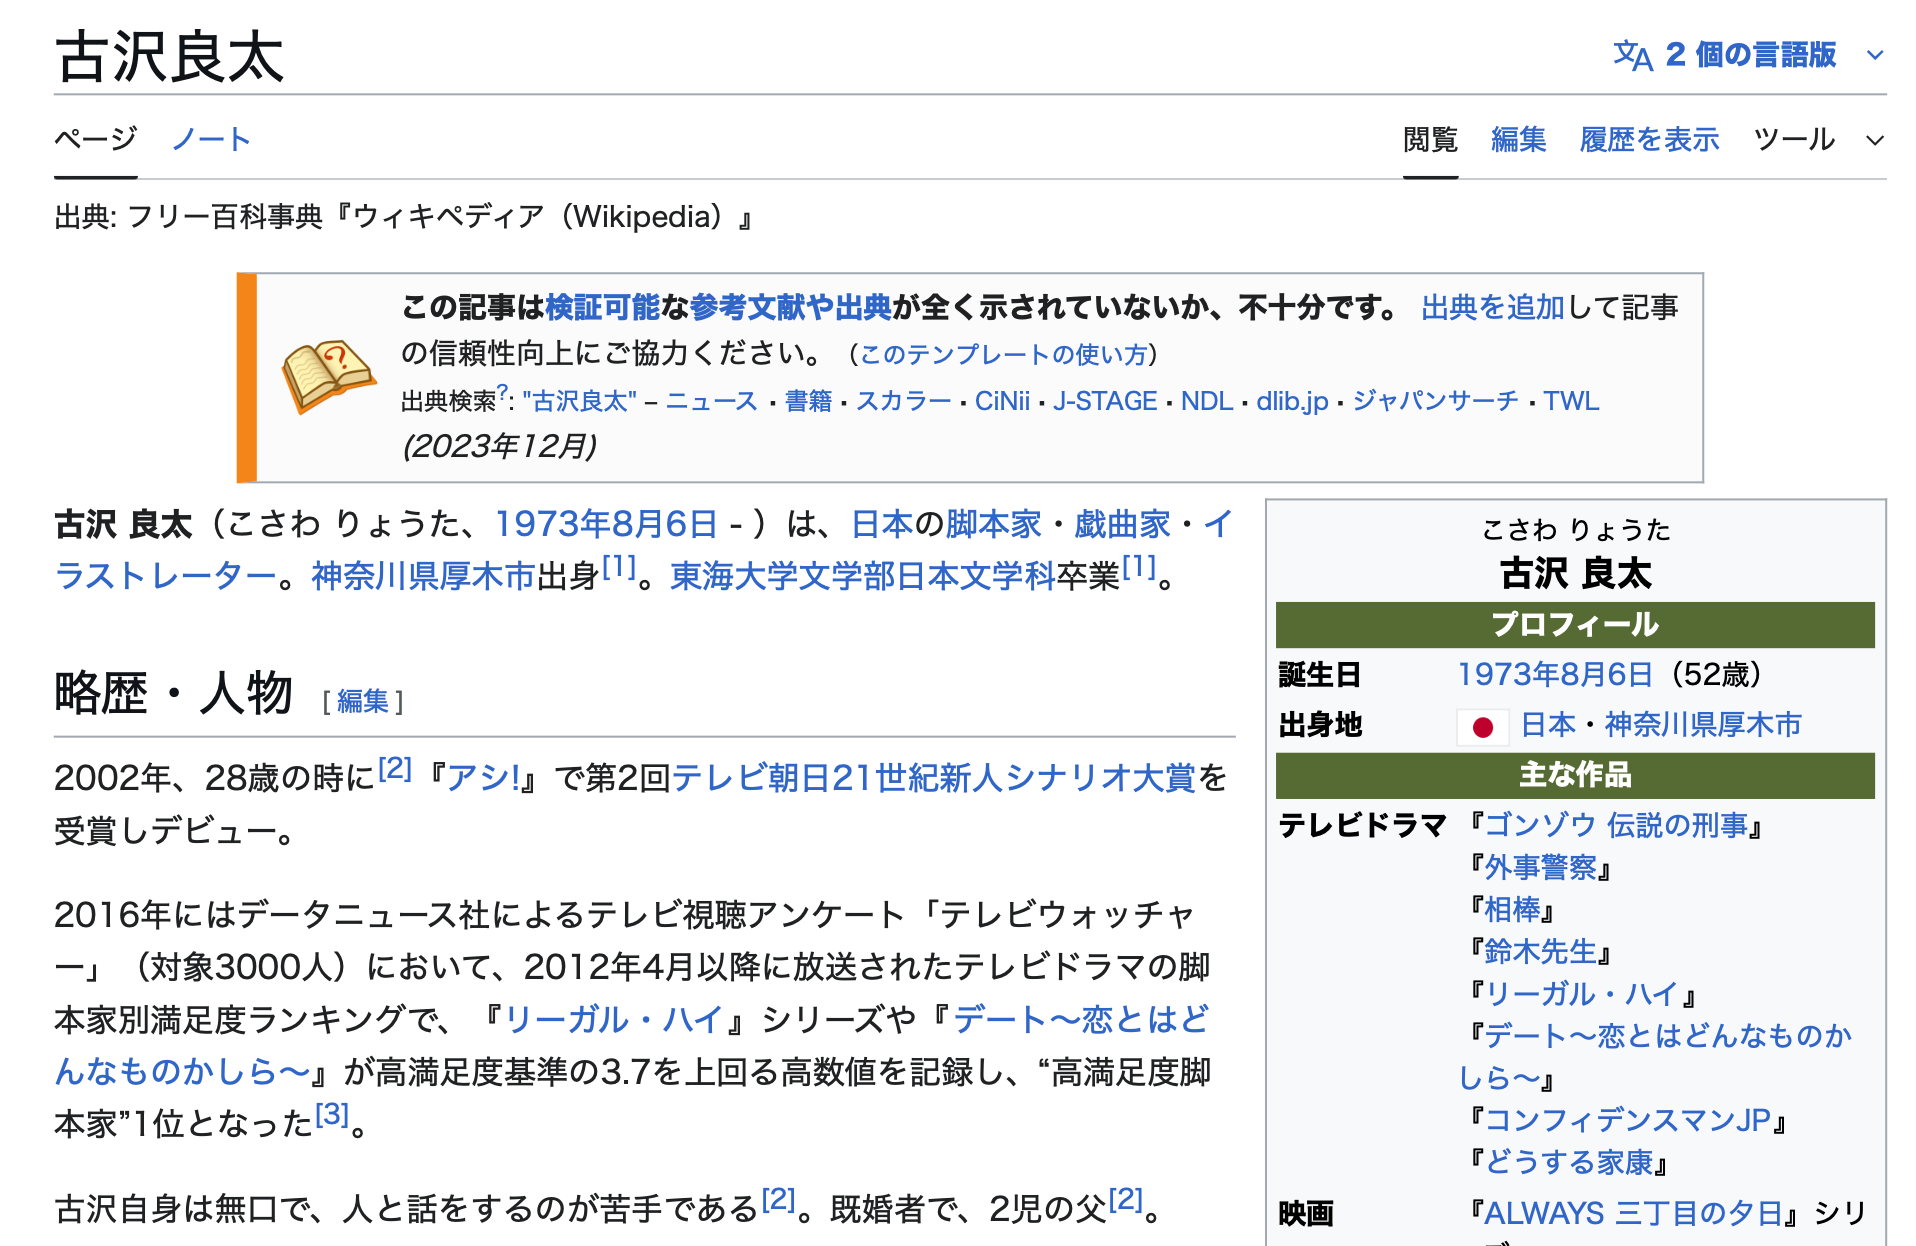Open the 参考文献や出典 link

coord(790,307)
